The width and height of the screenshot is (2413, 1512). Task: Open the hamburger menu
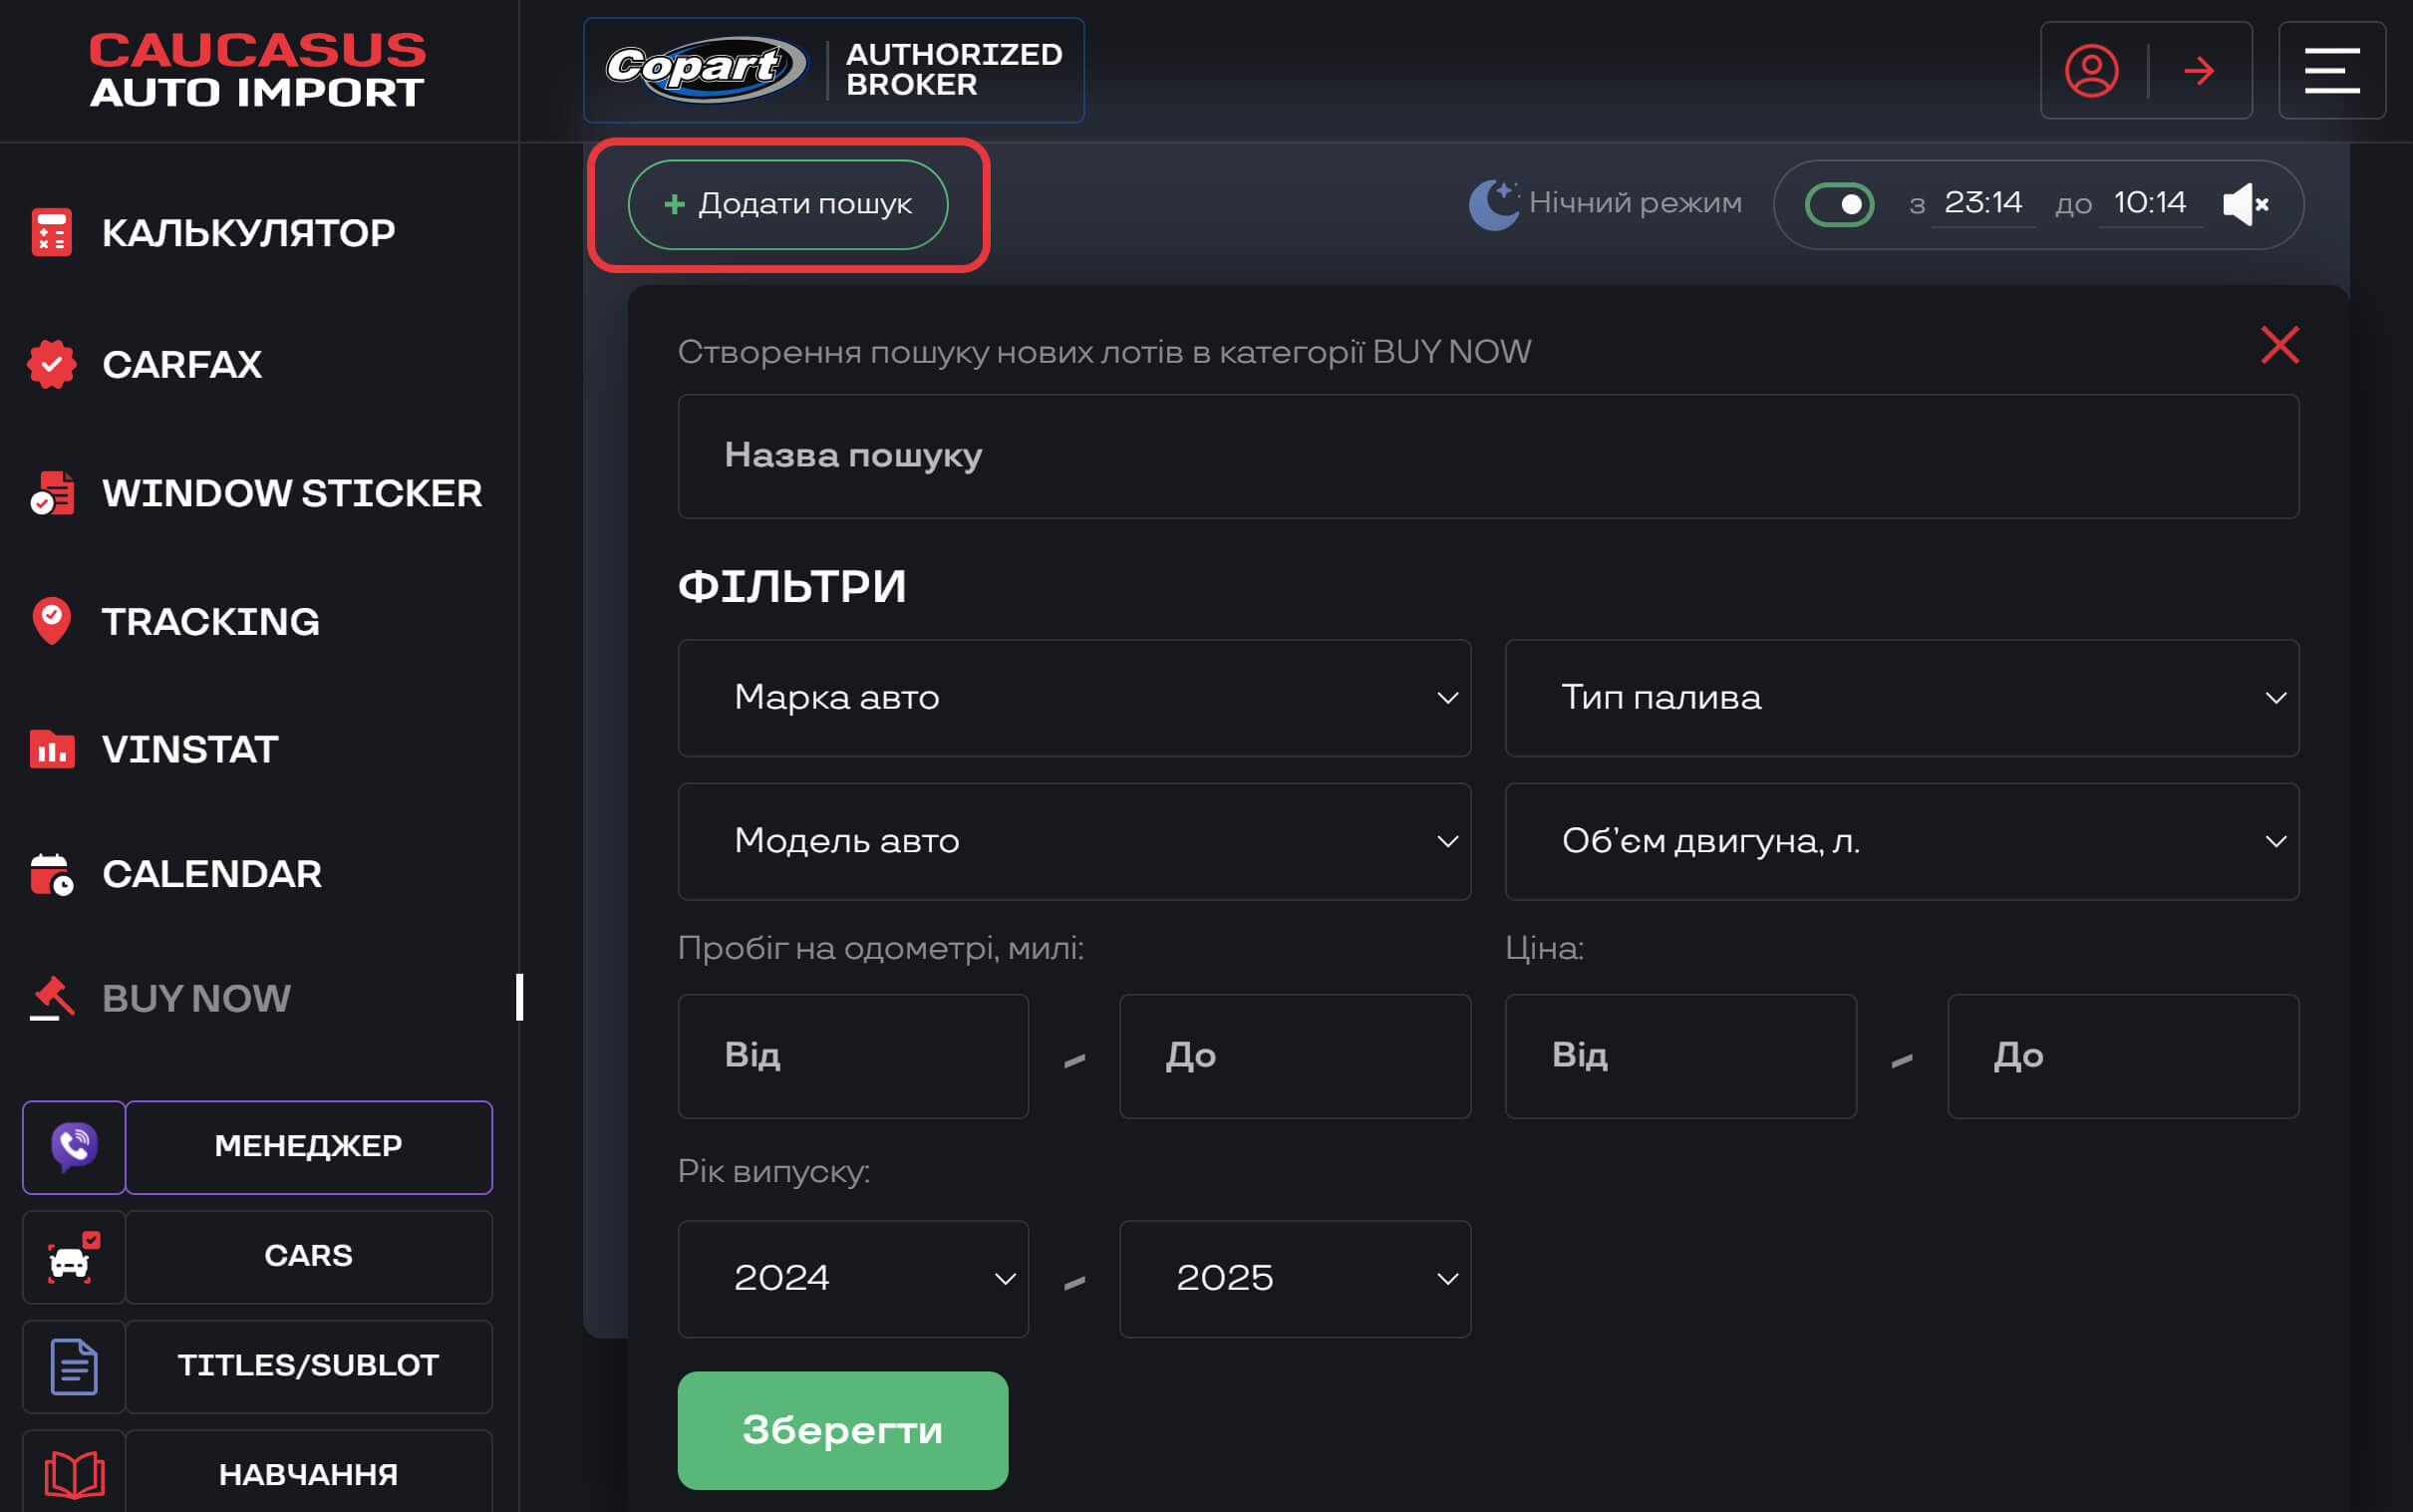point(2331,71)
